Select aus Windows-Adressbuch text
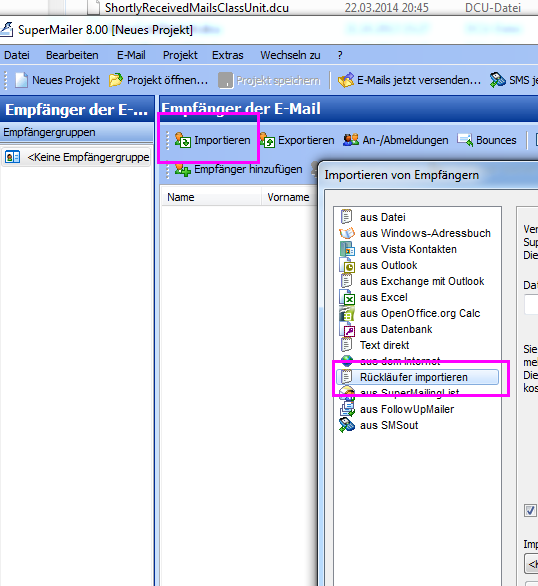This screenshot has height=586, width=538. pos(425,233)
